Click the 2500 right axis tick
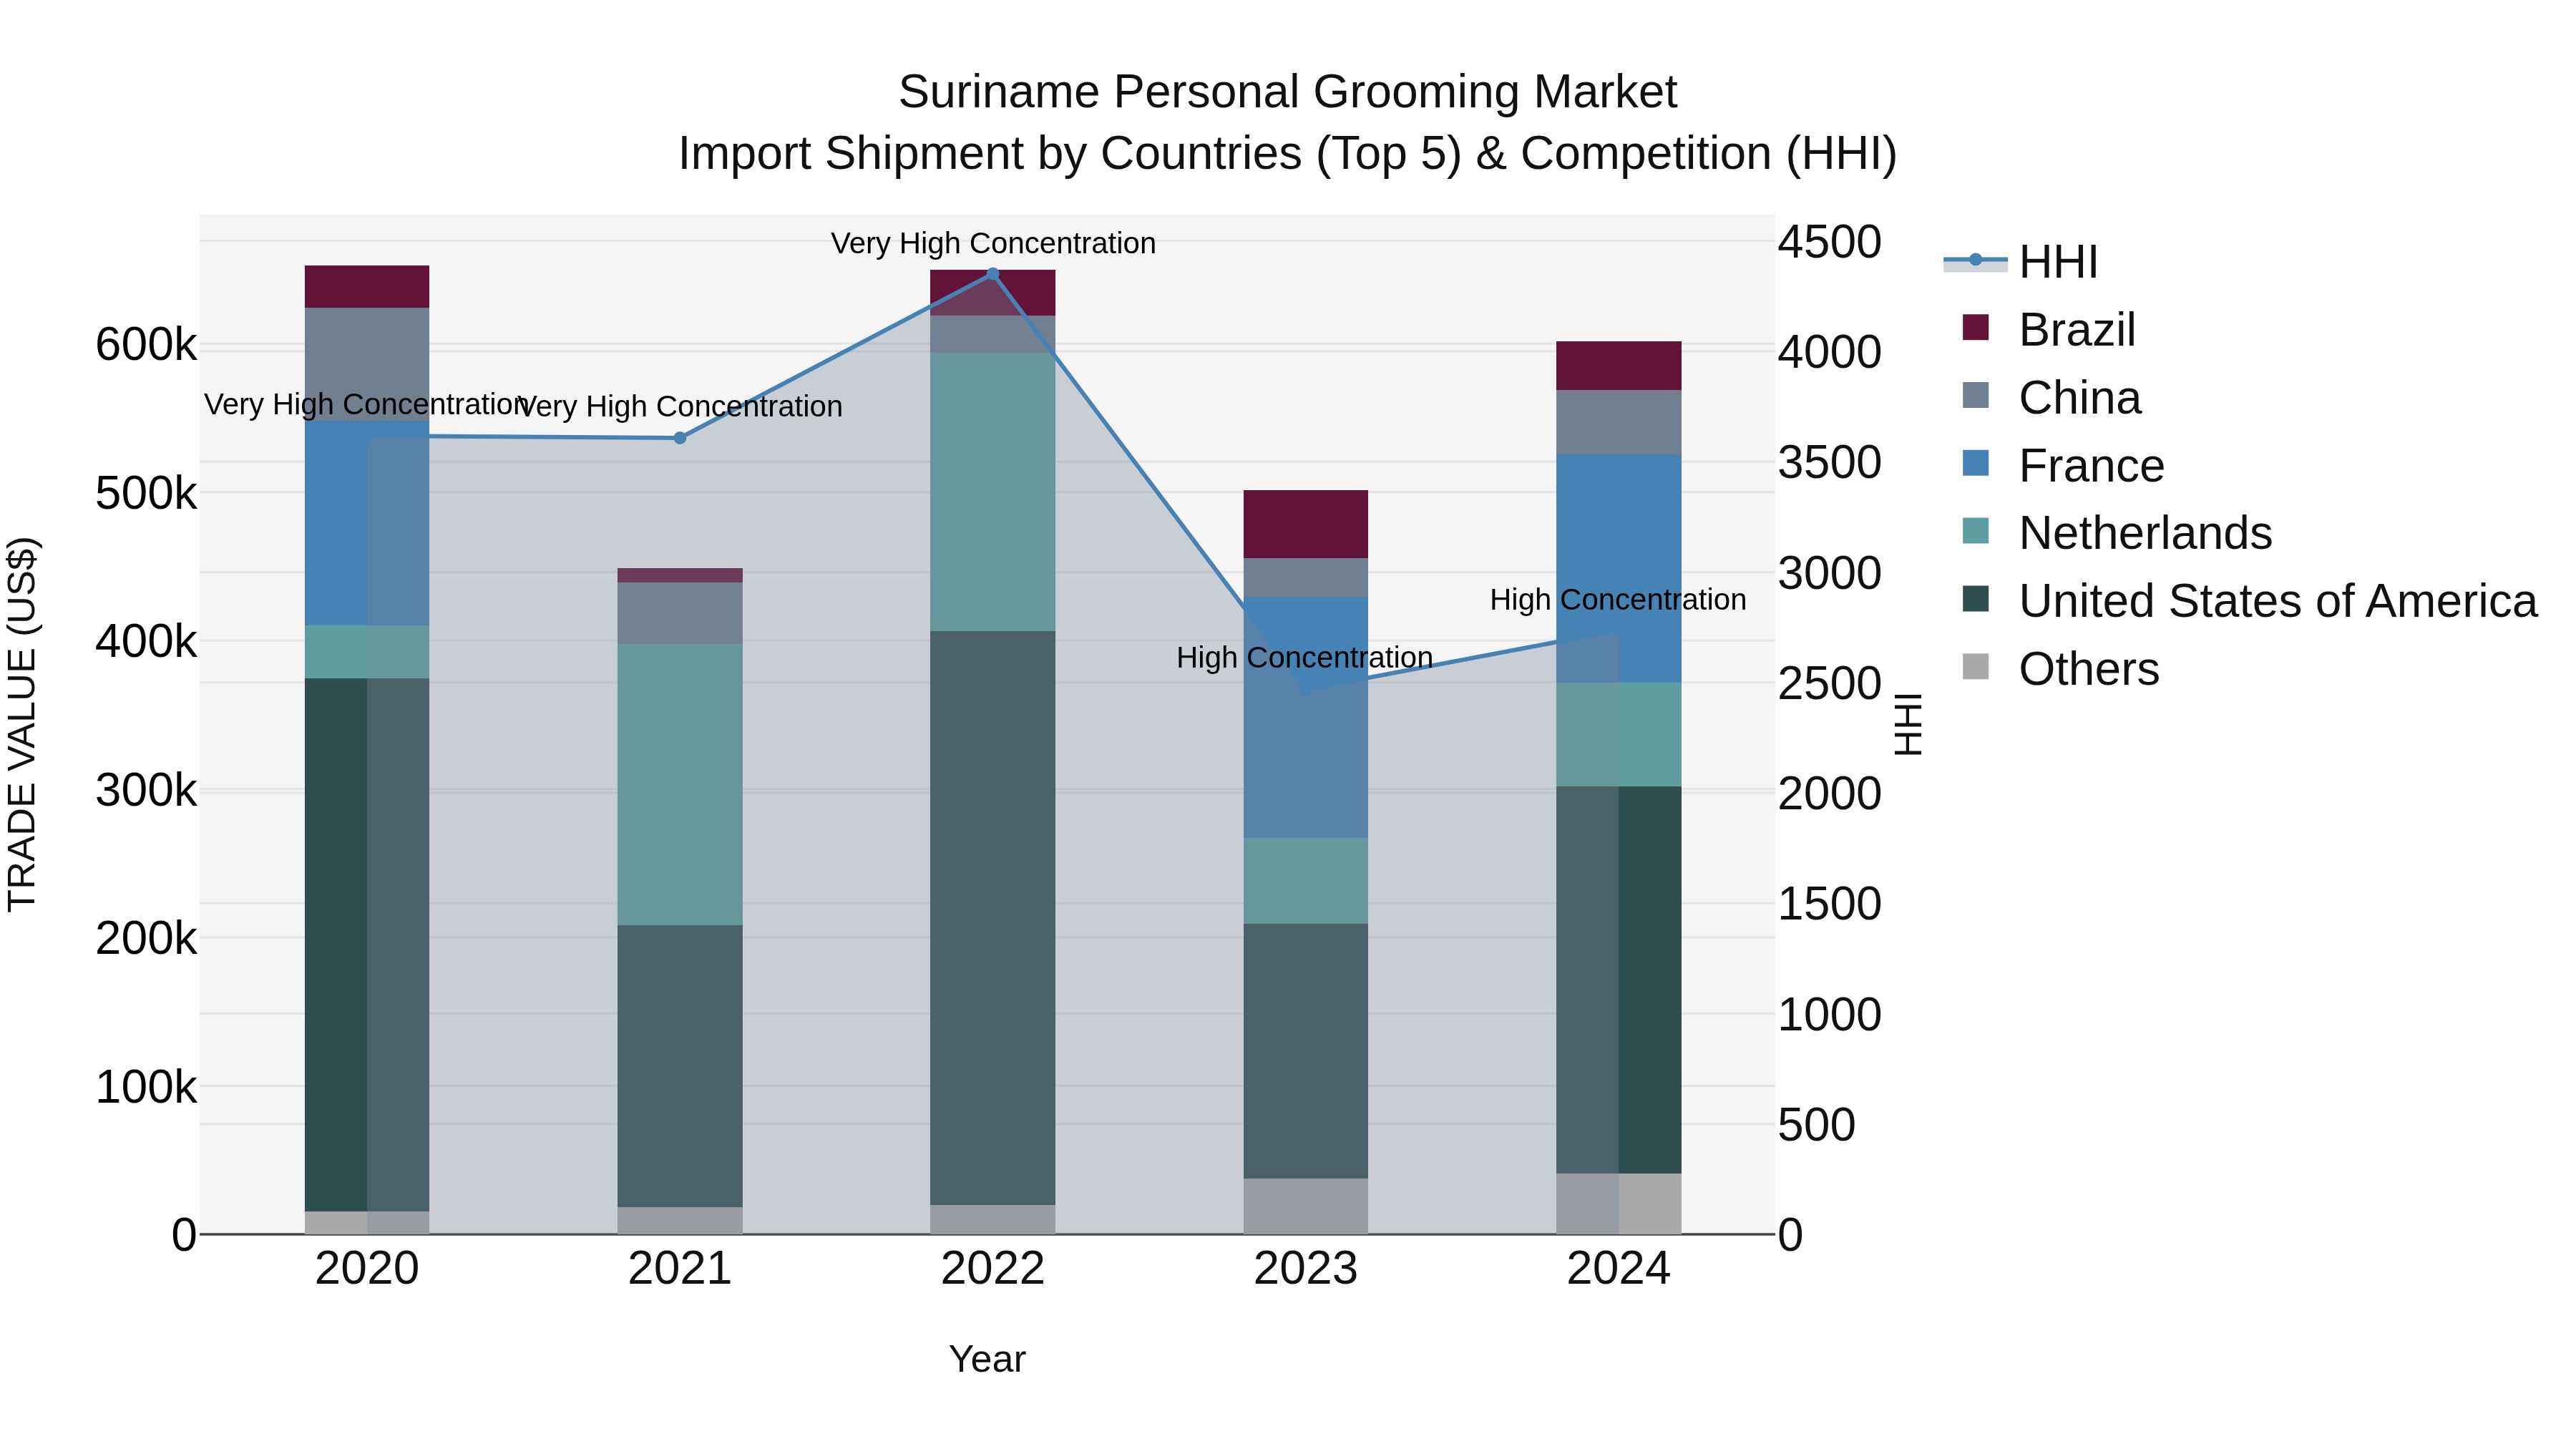Screen dimensions: 2576x1449 [1830, 684]
